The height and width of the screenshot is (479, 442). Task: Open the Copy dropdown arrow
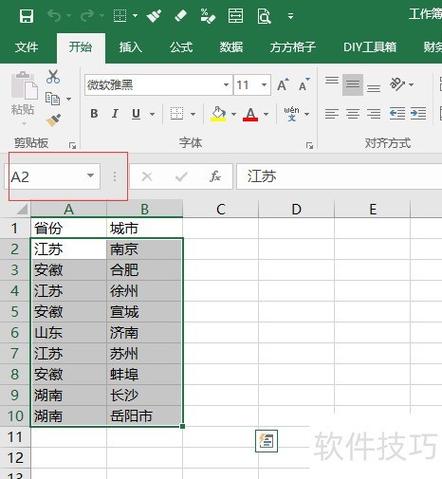[x=69, y=99]
